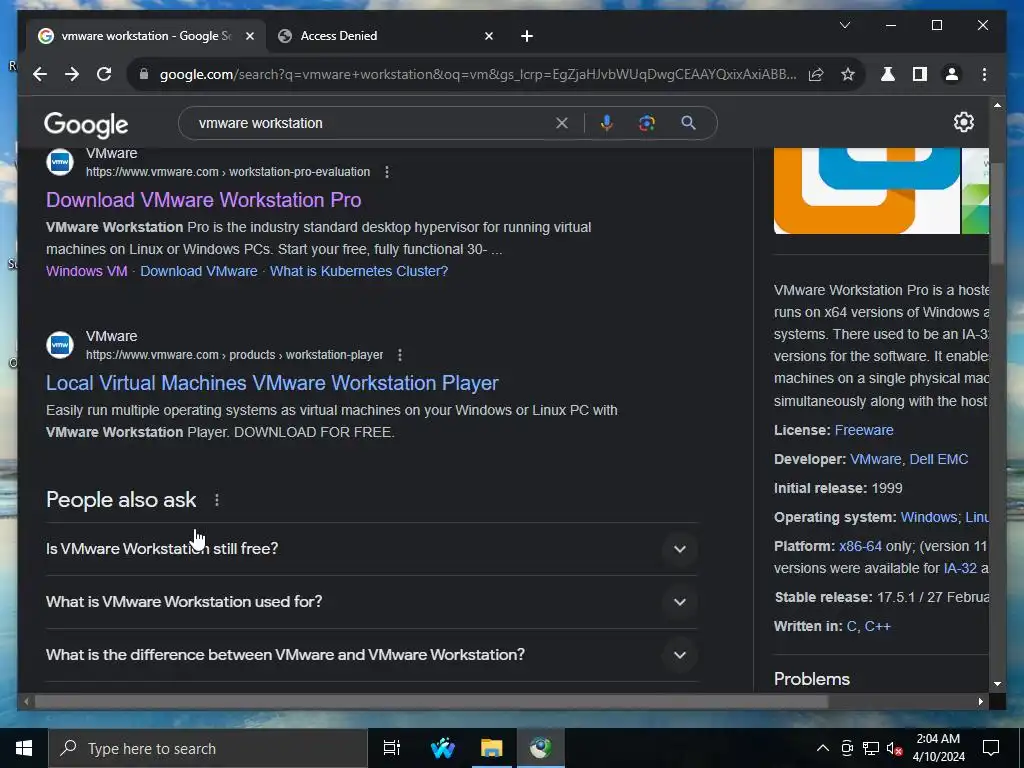Open File Explorer from taskbar
Screen dimensions: 1024x768
pyautogui.click(x=491, y=748)
